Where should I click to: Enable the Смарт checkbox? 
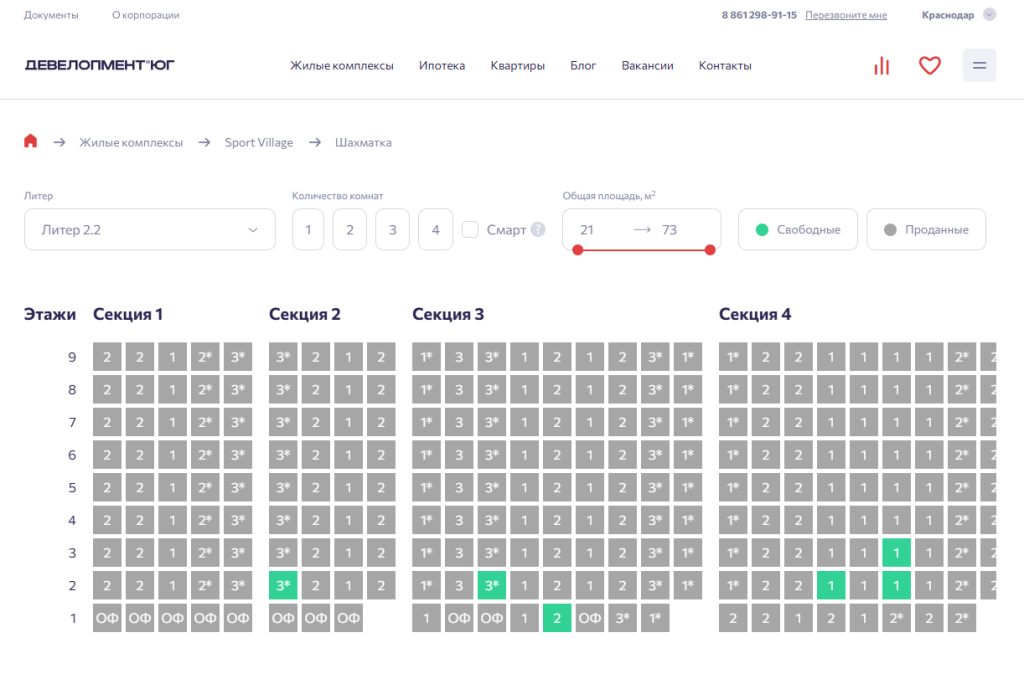click(x=470, y=229)
